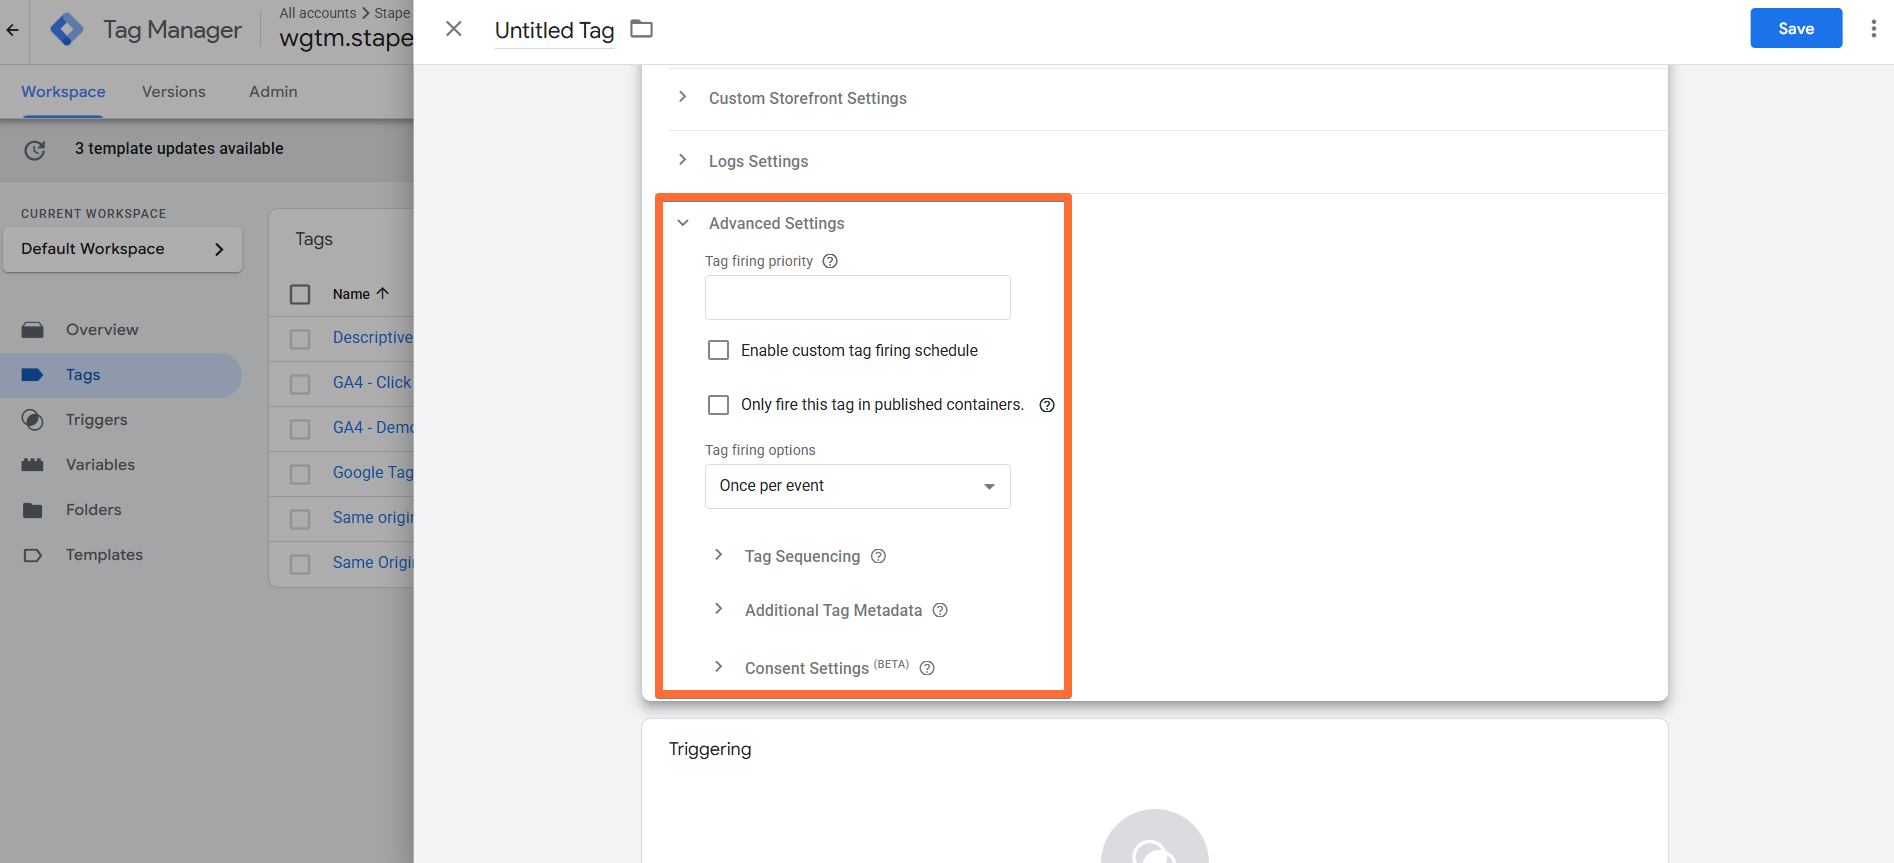Tick the select-all checkbox beside Name column
Image resolution: width=1894 pixels, height=863 pixels.
300,294
